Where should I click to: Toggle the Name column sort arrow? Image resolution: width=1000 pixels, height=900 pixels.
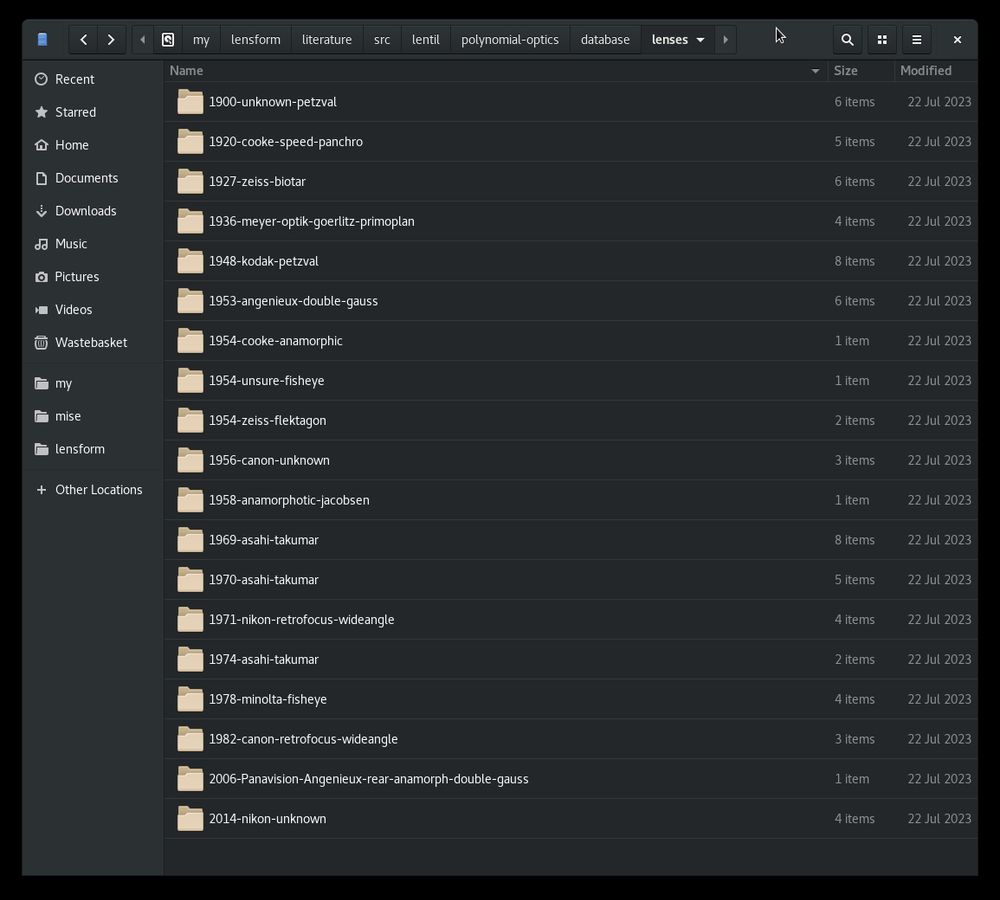point(815,71)
